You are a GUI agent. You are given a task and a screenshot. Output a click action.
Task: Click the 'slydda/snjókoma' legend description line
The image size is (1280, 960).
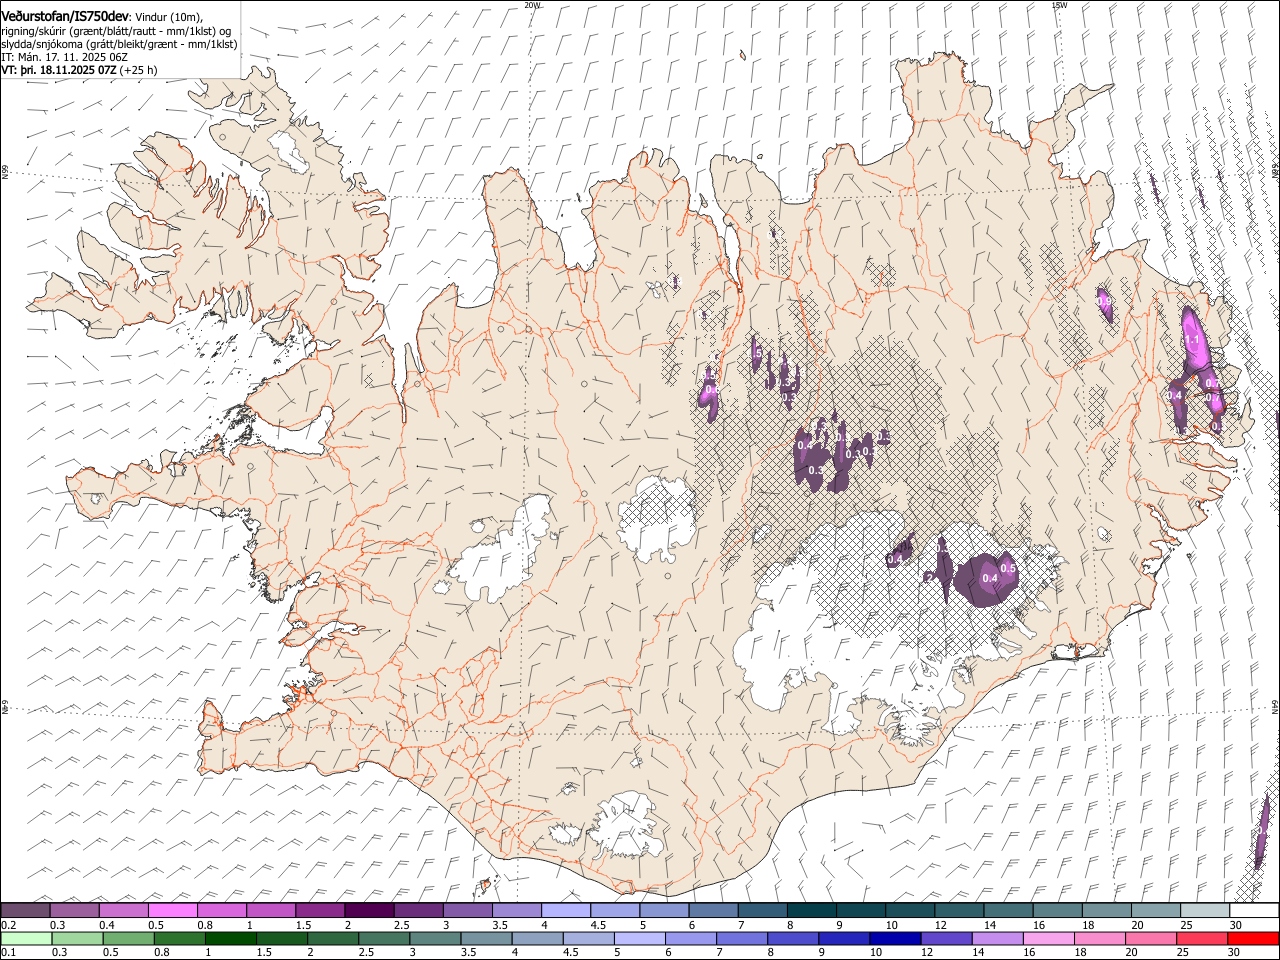tap(119, 44)
